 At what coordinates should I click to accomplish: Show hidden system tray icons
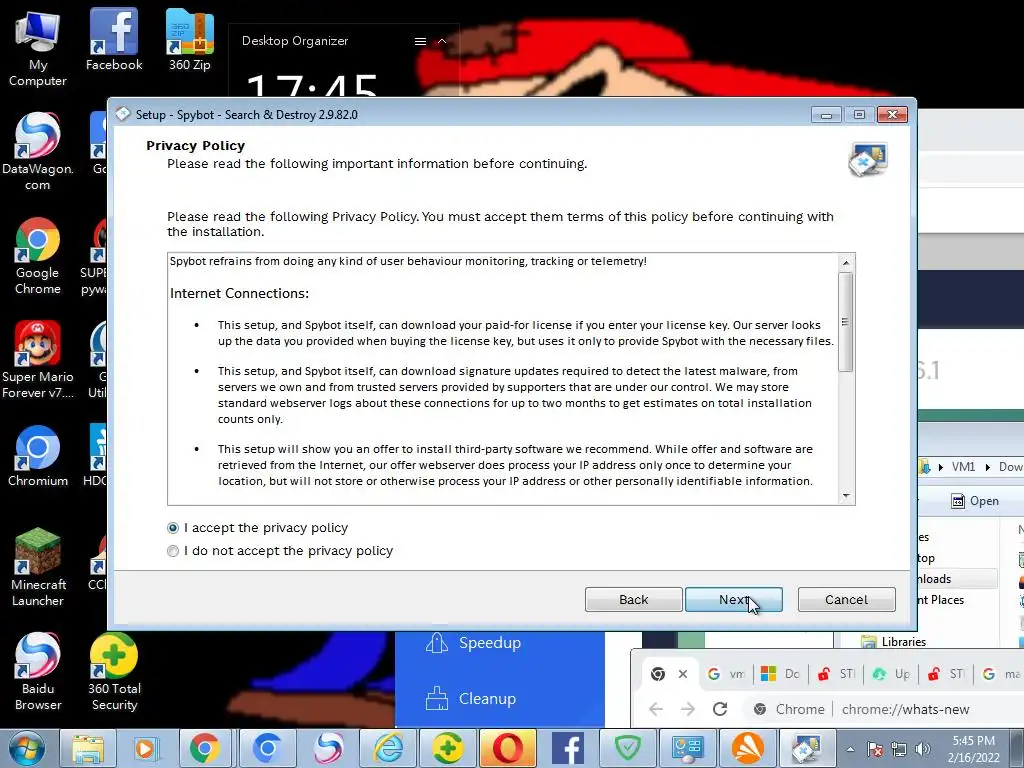coord(850,749)
